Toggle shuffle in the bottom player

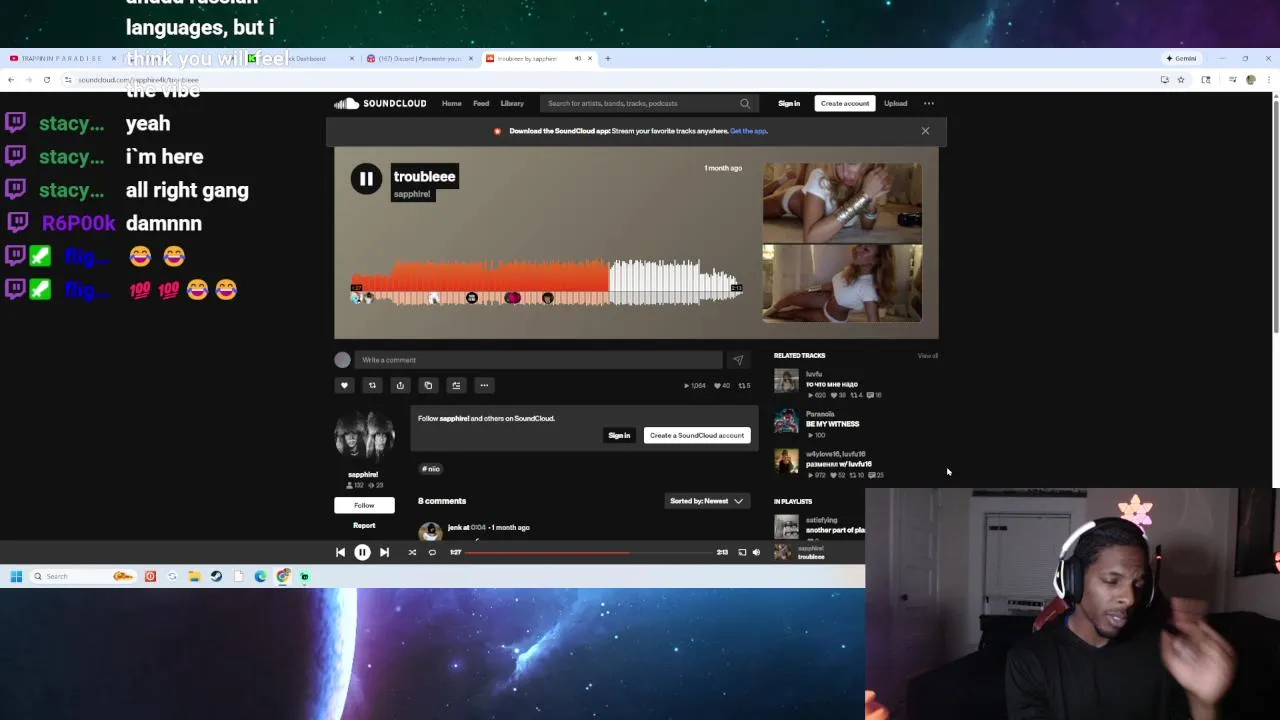pos(412,552)
